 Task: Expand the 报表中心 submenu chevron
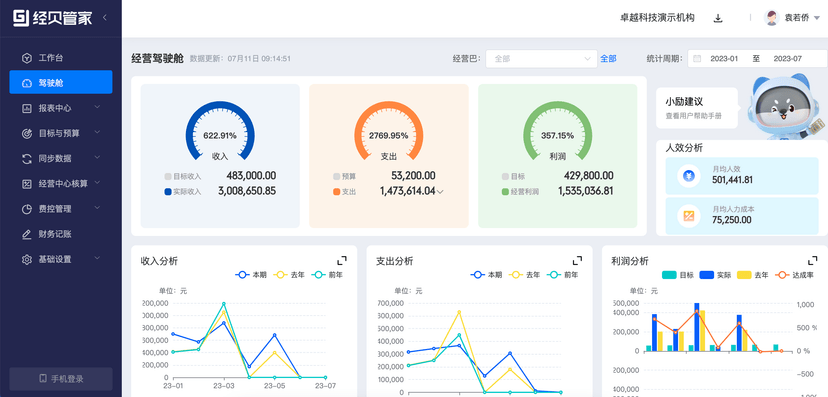[97, 107]
